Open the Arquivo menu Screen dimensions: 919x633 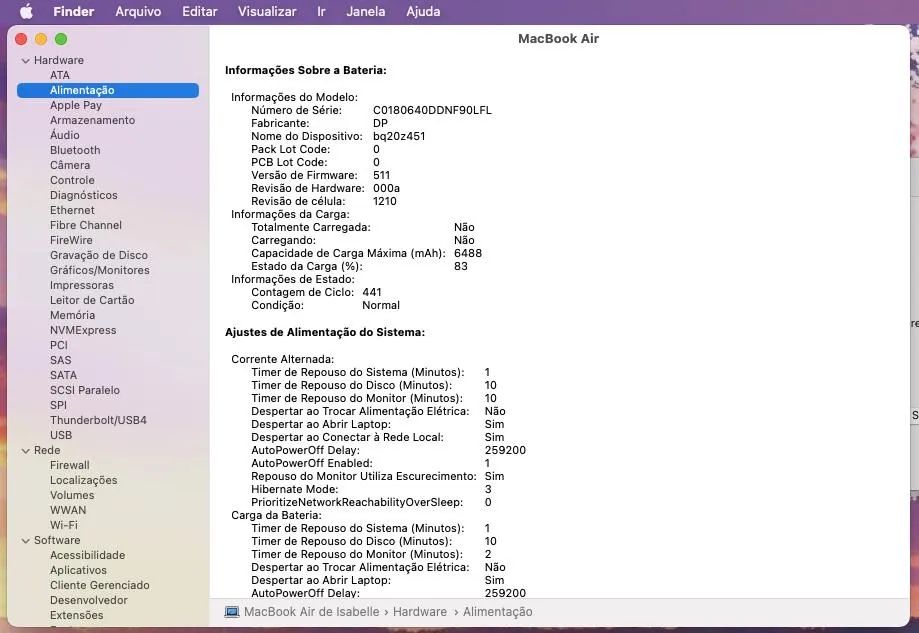pyautogui.click(x=138, y=11)
